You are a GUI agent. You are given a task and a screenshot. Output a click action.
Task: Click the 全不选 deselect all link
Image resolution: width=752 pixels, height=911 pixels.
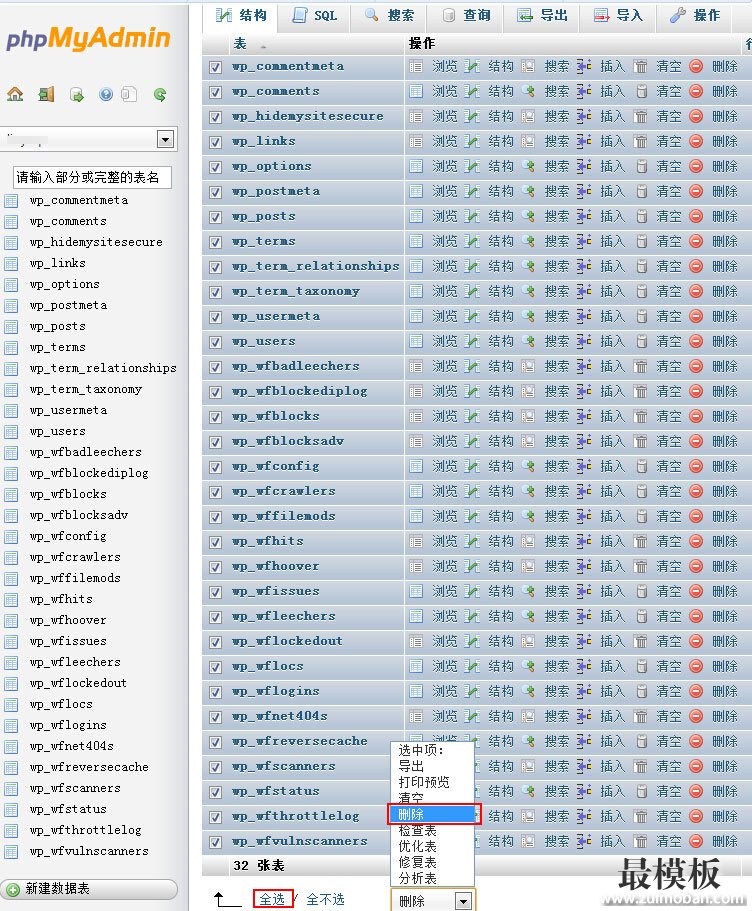[x=325, y=899]
